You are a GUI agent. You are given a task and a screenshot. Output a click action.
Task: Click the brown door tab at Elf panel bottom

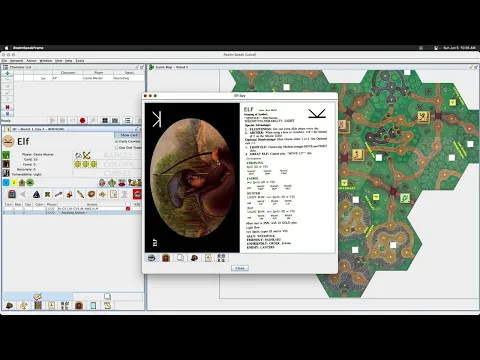(38, 305)
